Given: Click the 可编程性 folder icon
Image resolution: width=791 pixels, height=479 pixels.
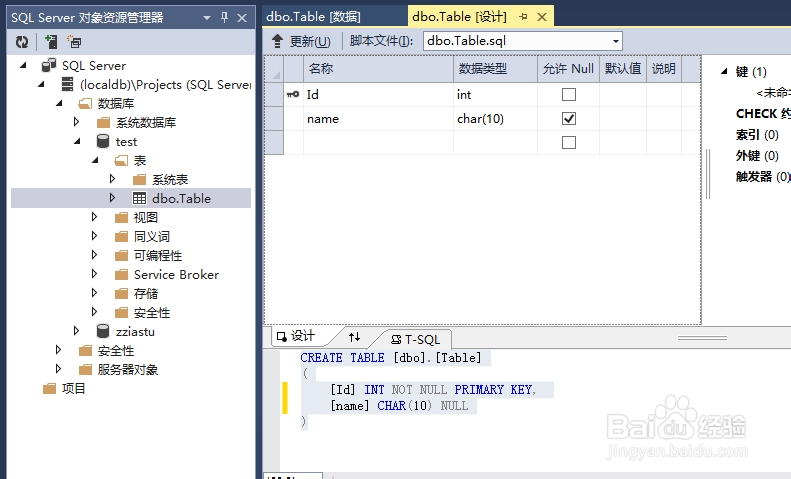Looking at the screenshot, I should click(x=122, y=256).
